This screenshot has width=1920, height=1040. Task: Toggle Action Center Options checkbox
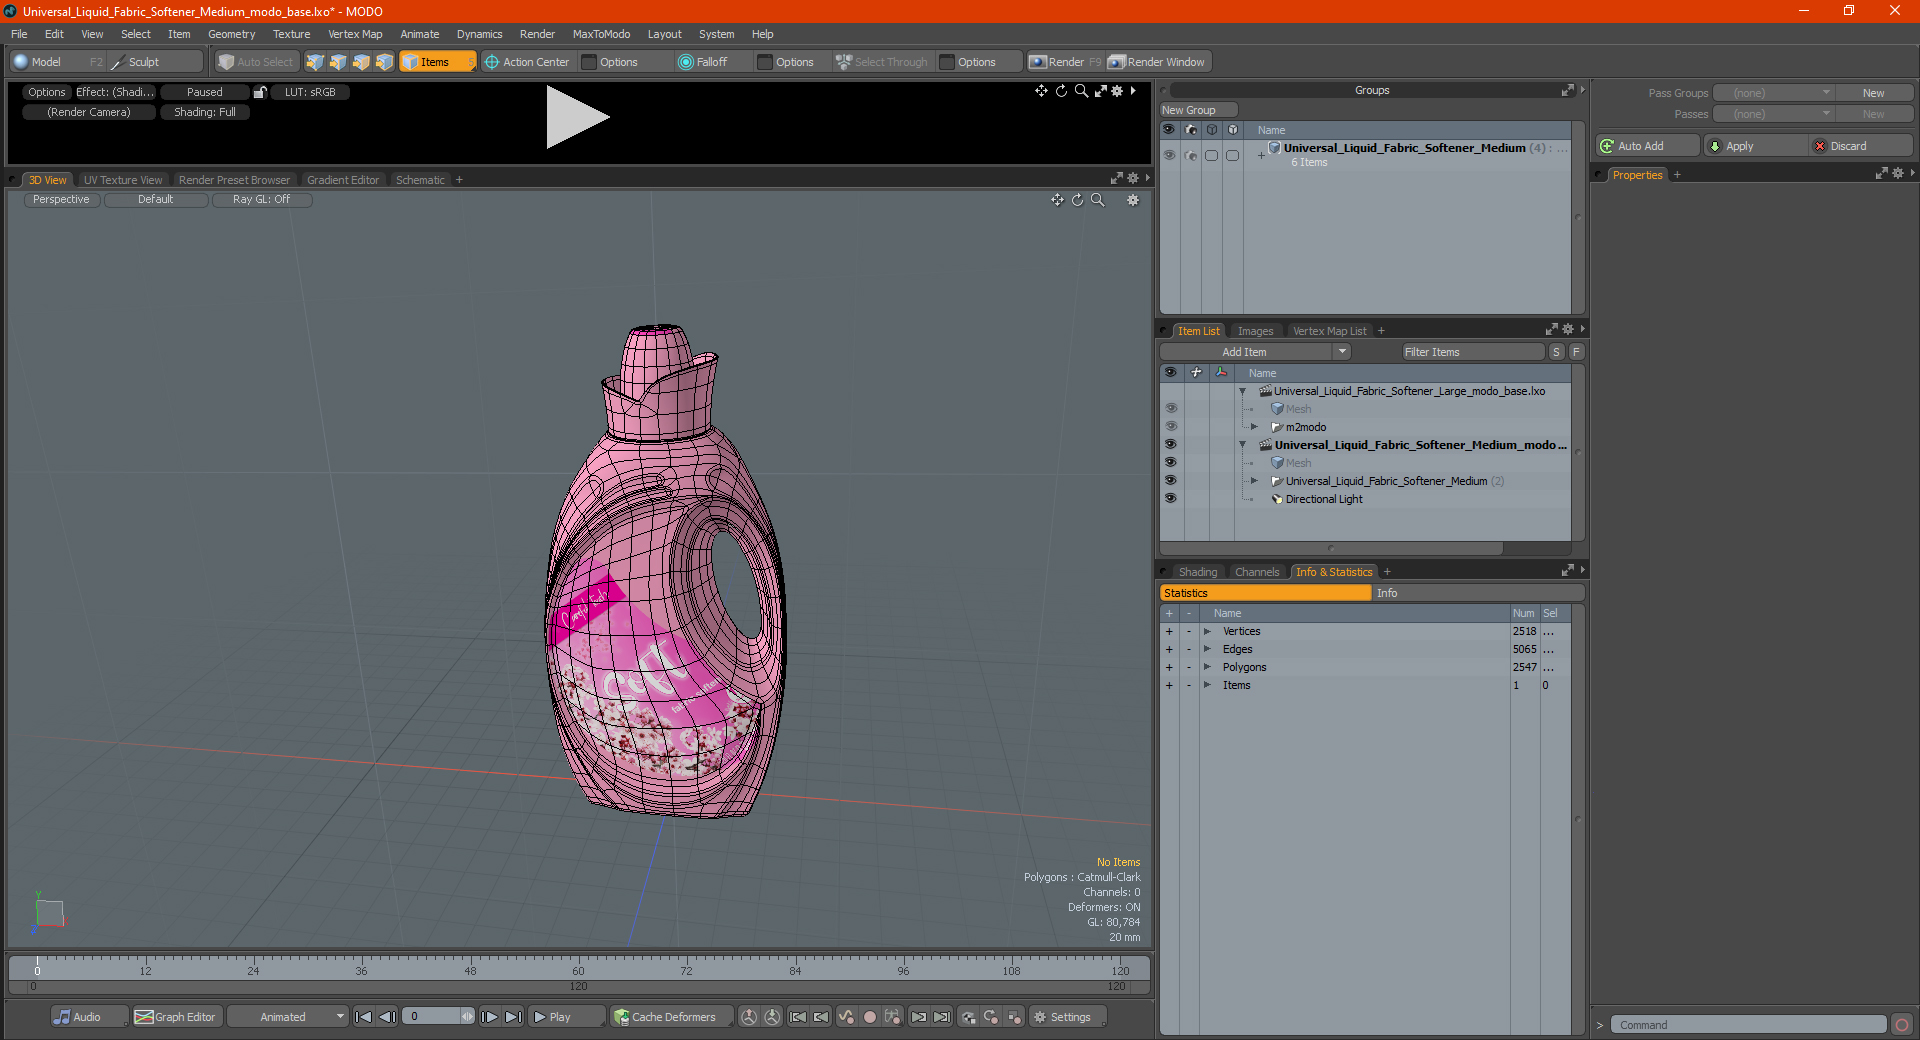590,62
